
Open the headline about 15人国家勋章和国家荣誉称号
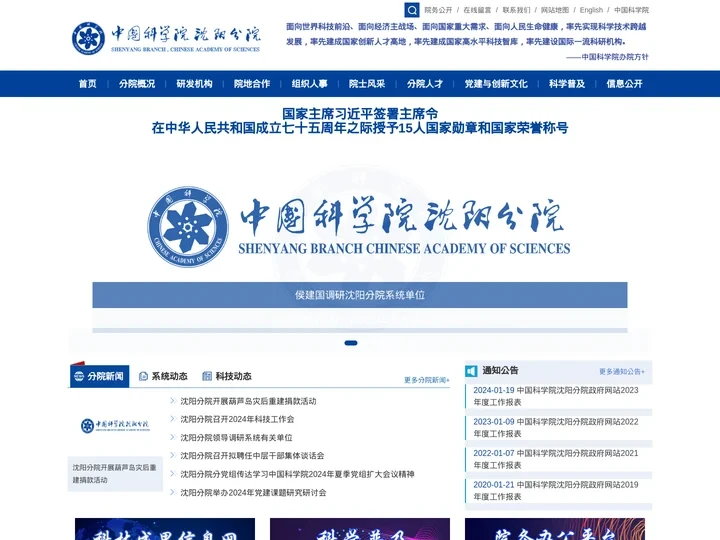coord(360,128)
